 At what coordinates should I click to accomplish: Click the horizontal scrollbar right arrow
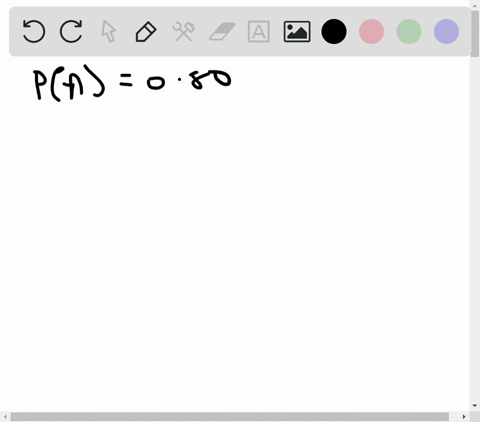tap(464, 417)
